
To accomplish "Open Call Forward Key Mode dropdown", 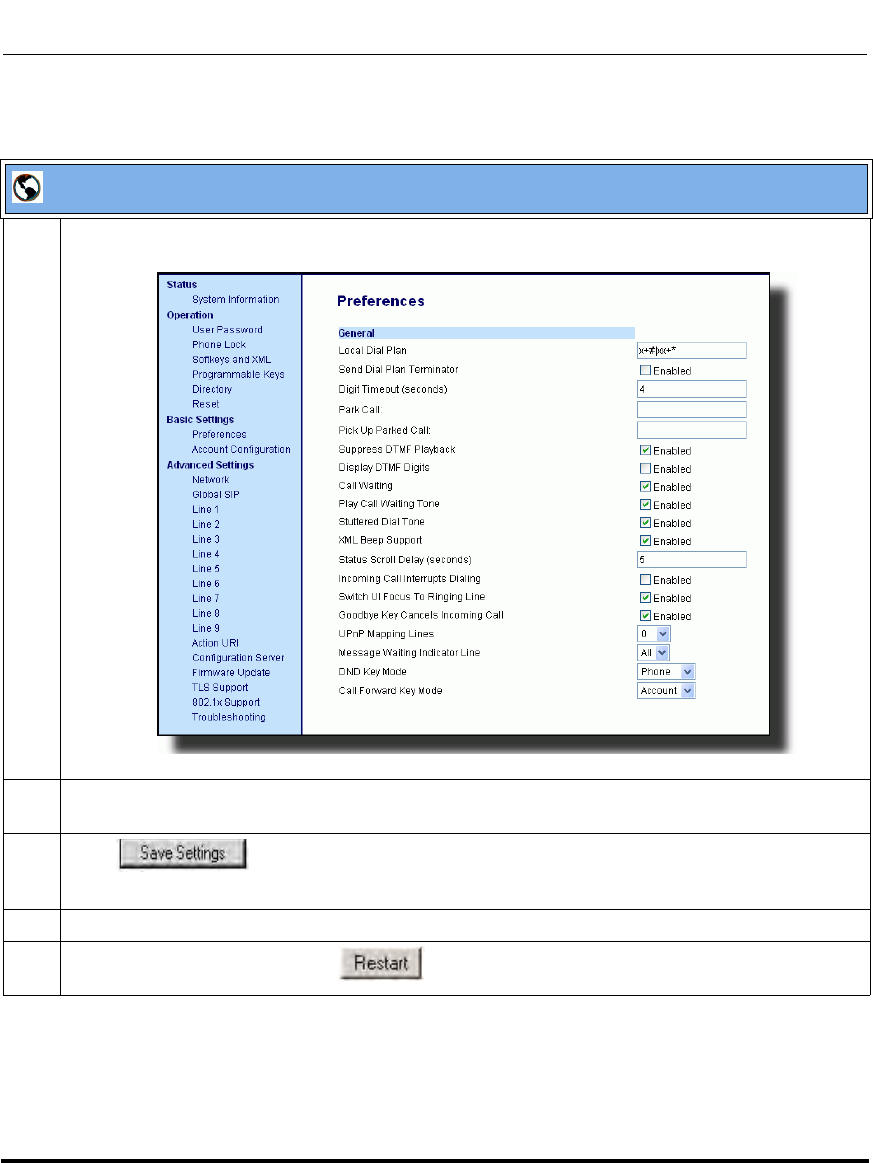I will pyautogui.click(x=666, y=691).
